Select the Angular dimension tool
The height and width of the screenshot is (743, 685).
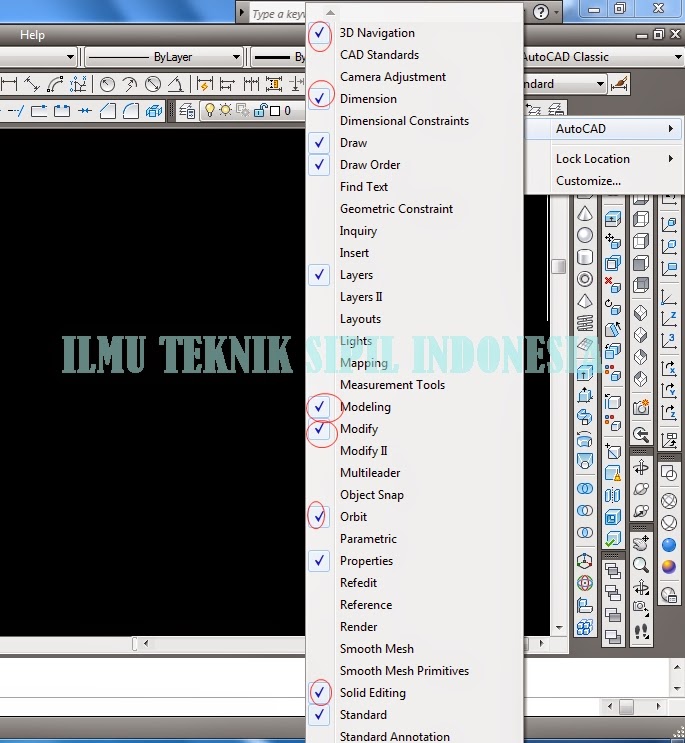(x=176, y=85)
